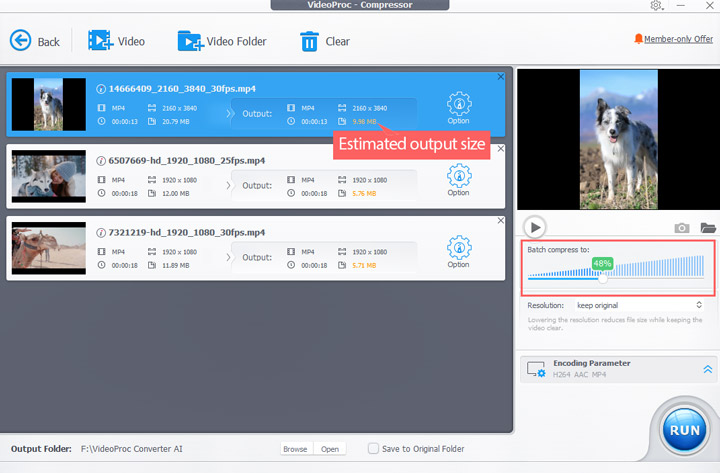
Task: Add a Video Folder
Action: pos(190,41)
